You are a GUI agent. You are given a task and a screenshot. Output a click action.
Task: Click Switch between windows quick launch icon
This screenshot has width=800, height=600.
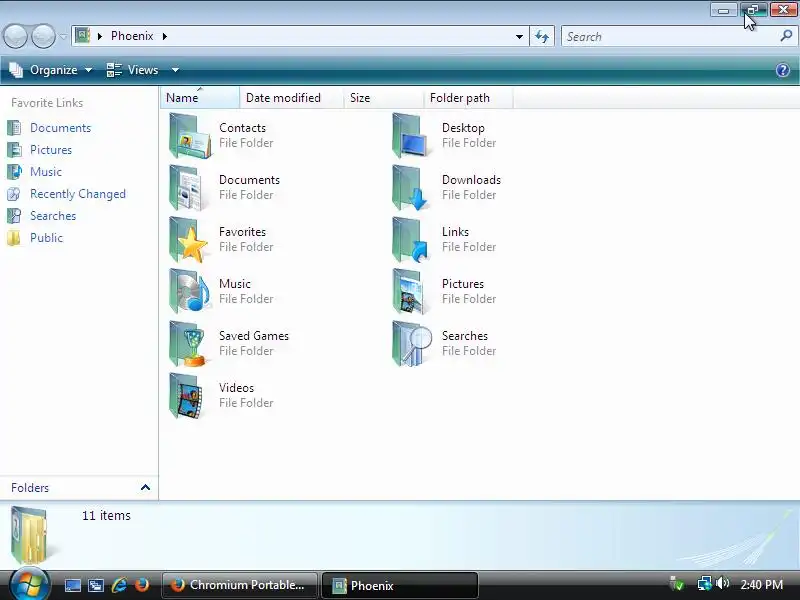click(96, 585)
